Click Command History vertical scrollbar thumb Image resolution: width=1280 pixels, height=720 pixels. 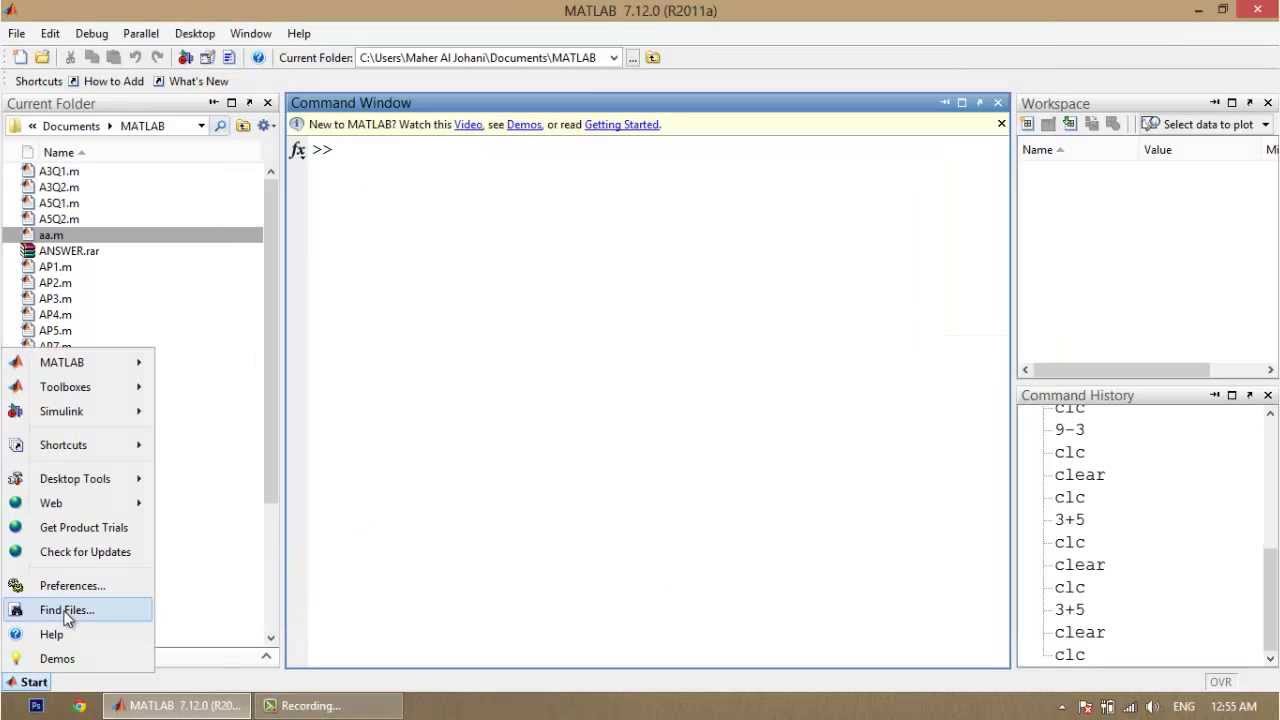[x=1270, y=597]
